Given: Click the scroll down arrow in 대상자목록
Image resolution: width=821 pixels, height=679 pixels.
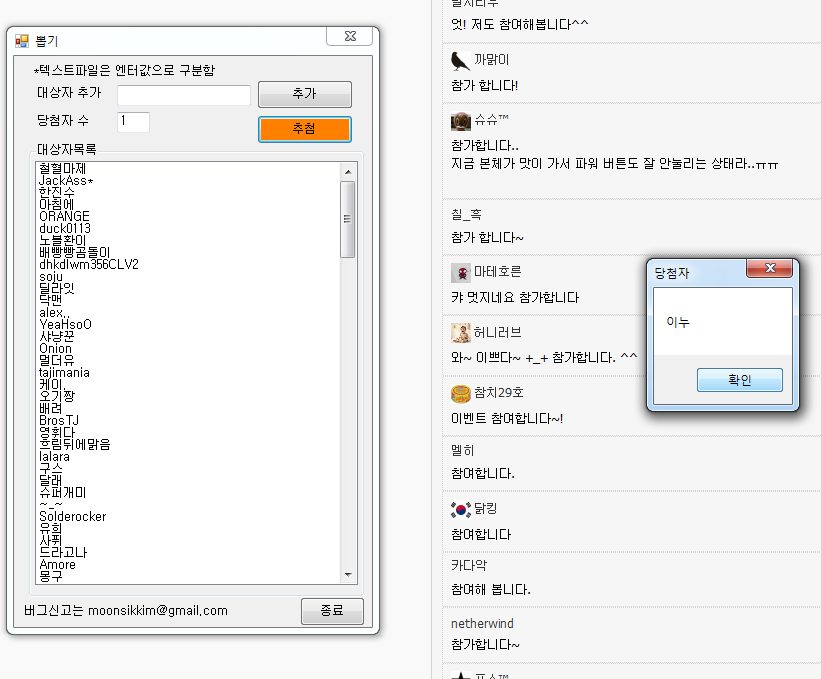Looking at the screenshot, I should pos(348,575).
